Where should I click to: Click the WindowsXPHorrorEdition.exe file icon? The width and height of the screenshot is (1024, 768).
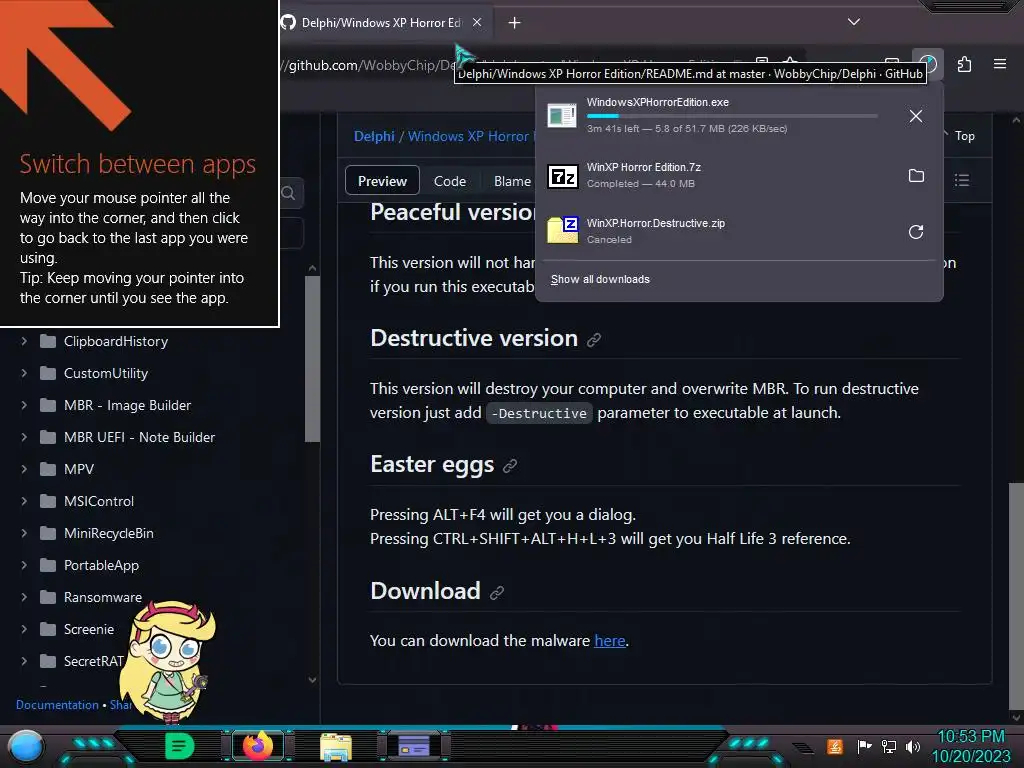pyautogui.click(x=562, y=116)
